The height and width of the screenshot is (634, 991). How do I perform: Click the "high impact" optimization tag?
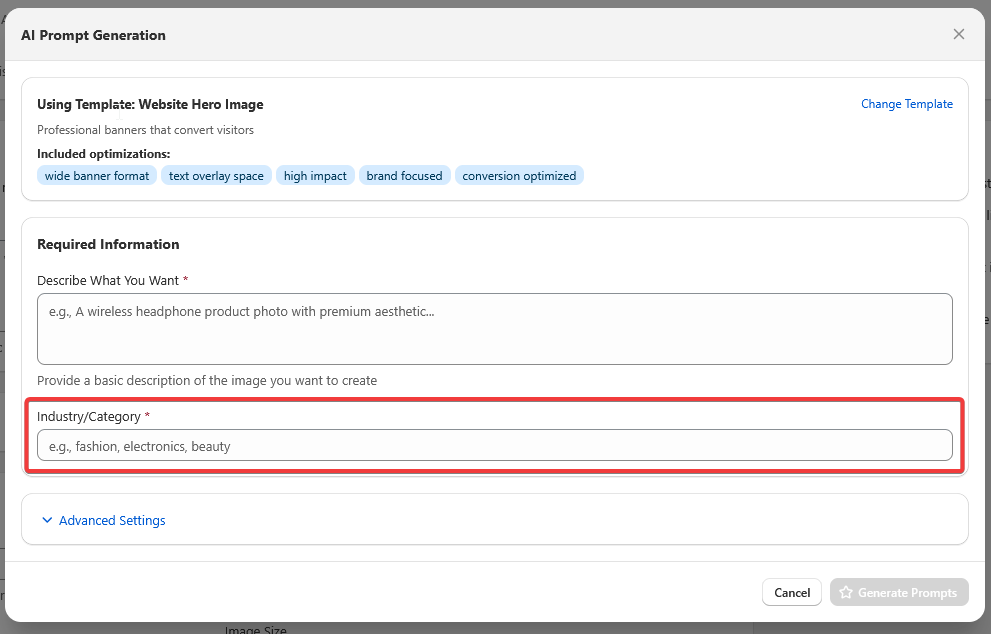pos(315,176)
